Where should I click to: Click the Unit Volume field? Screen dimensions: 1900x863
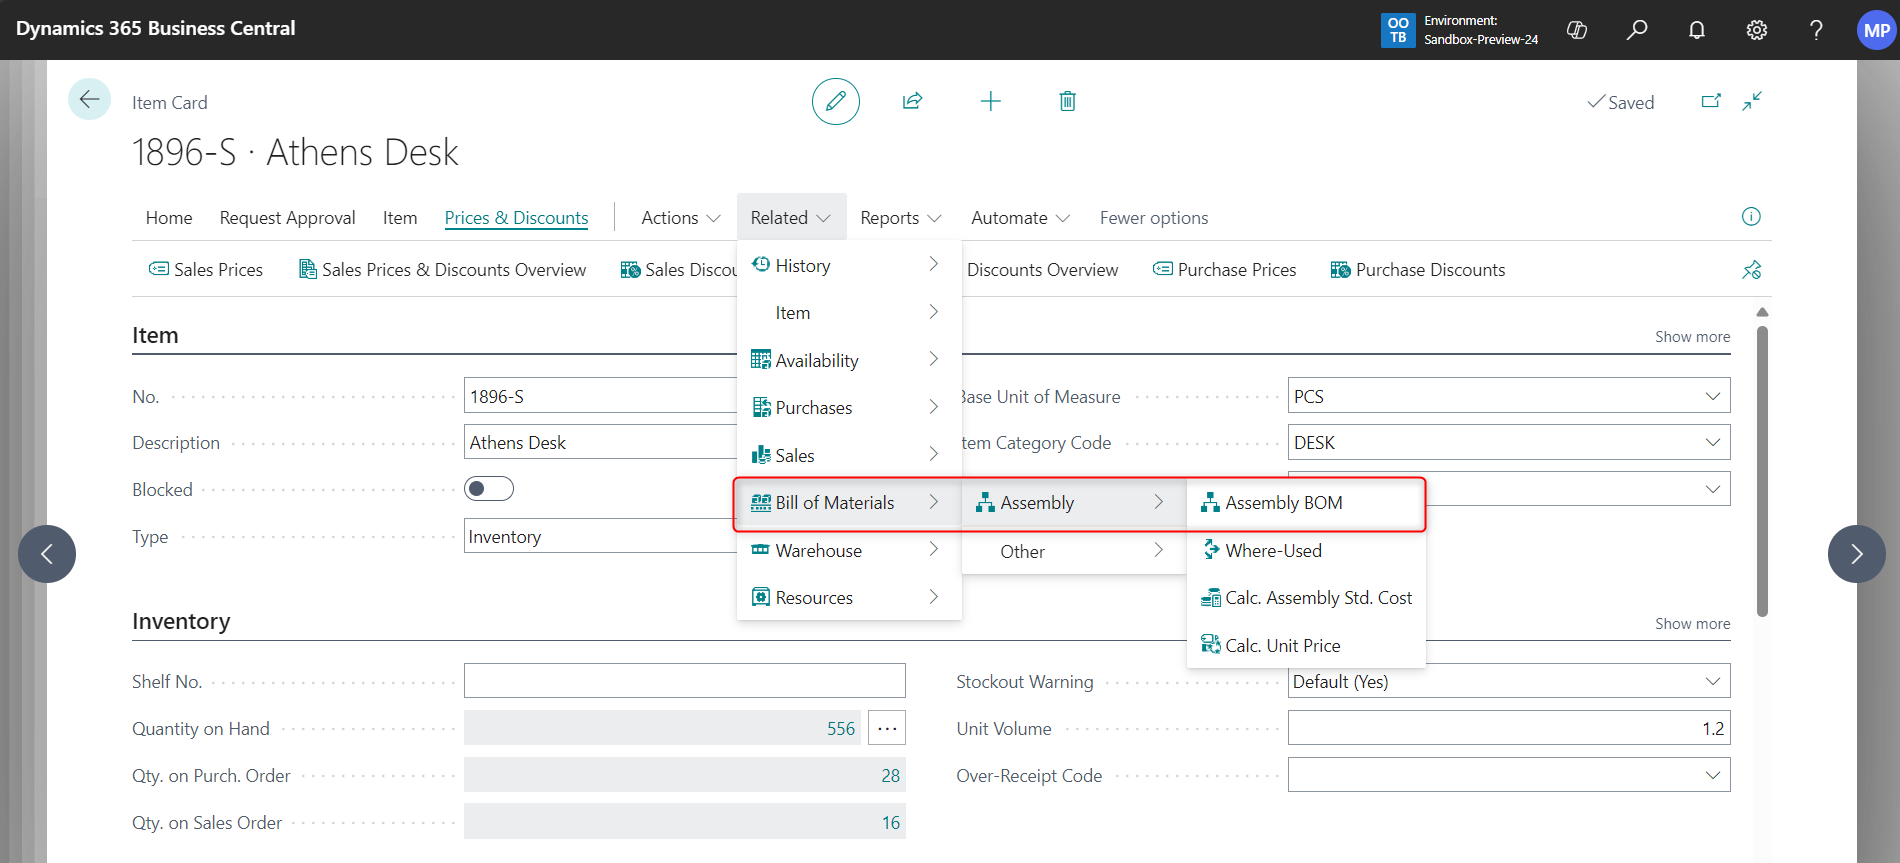click(x=1509, y=728)
